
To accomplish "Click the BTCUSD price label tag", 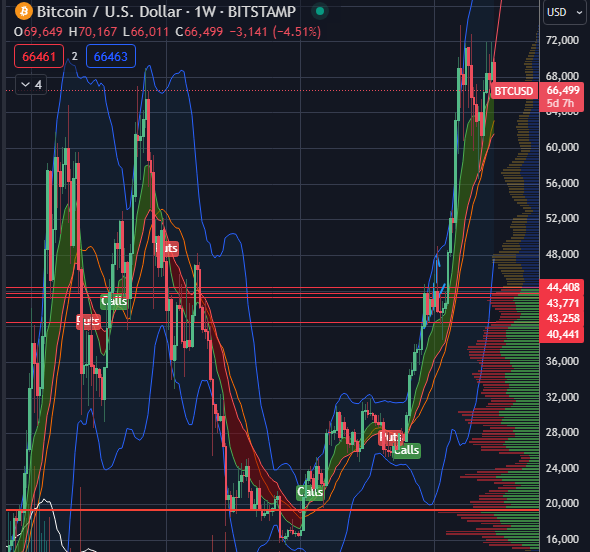I will click(x=513, y=91).
